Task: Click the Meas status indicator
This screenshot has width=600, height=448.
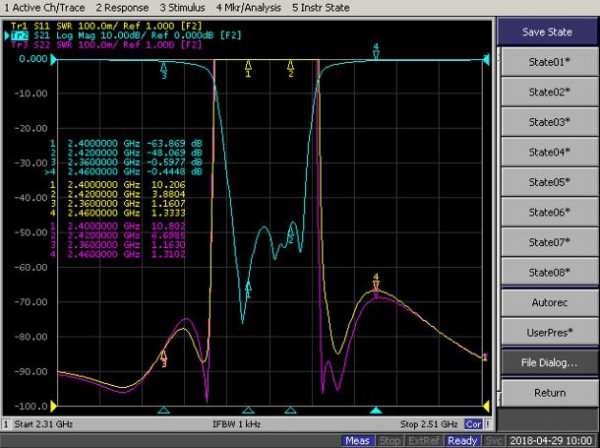Action: coord(357,441)
